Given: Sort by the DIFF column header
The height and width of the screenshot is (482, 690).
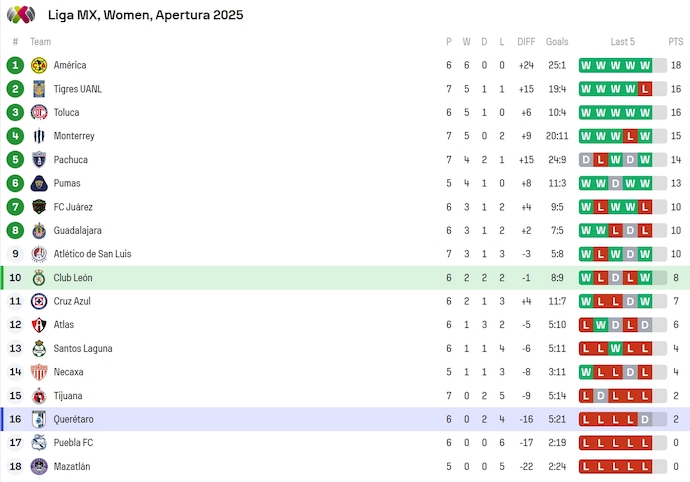Looking at the screenshot, I should tap(526, 42).
